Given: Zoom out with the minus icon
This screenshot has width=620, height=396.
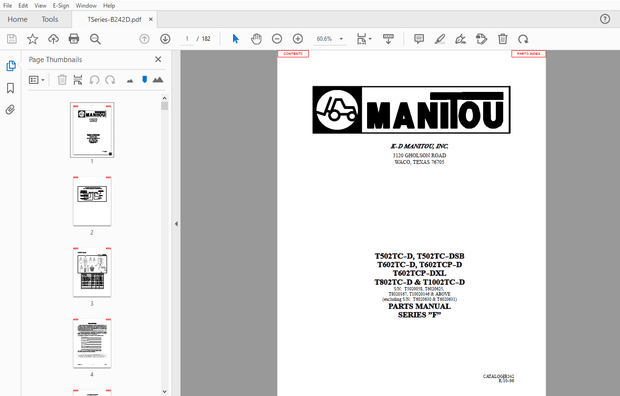Looking at the screenshot, I should (277, 39).
